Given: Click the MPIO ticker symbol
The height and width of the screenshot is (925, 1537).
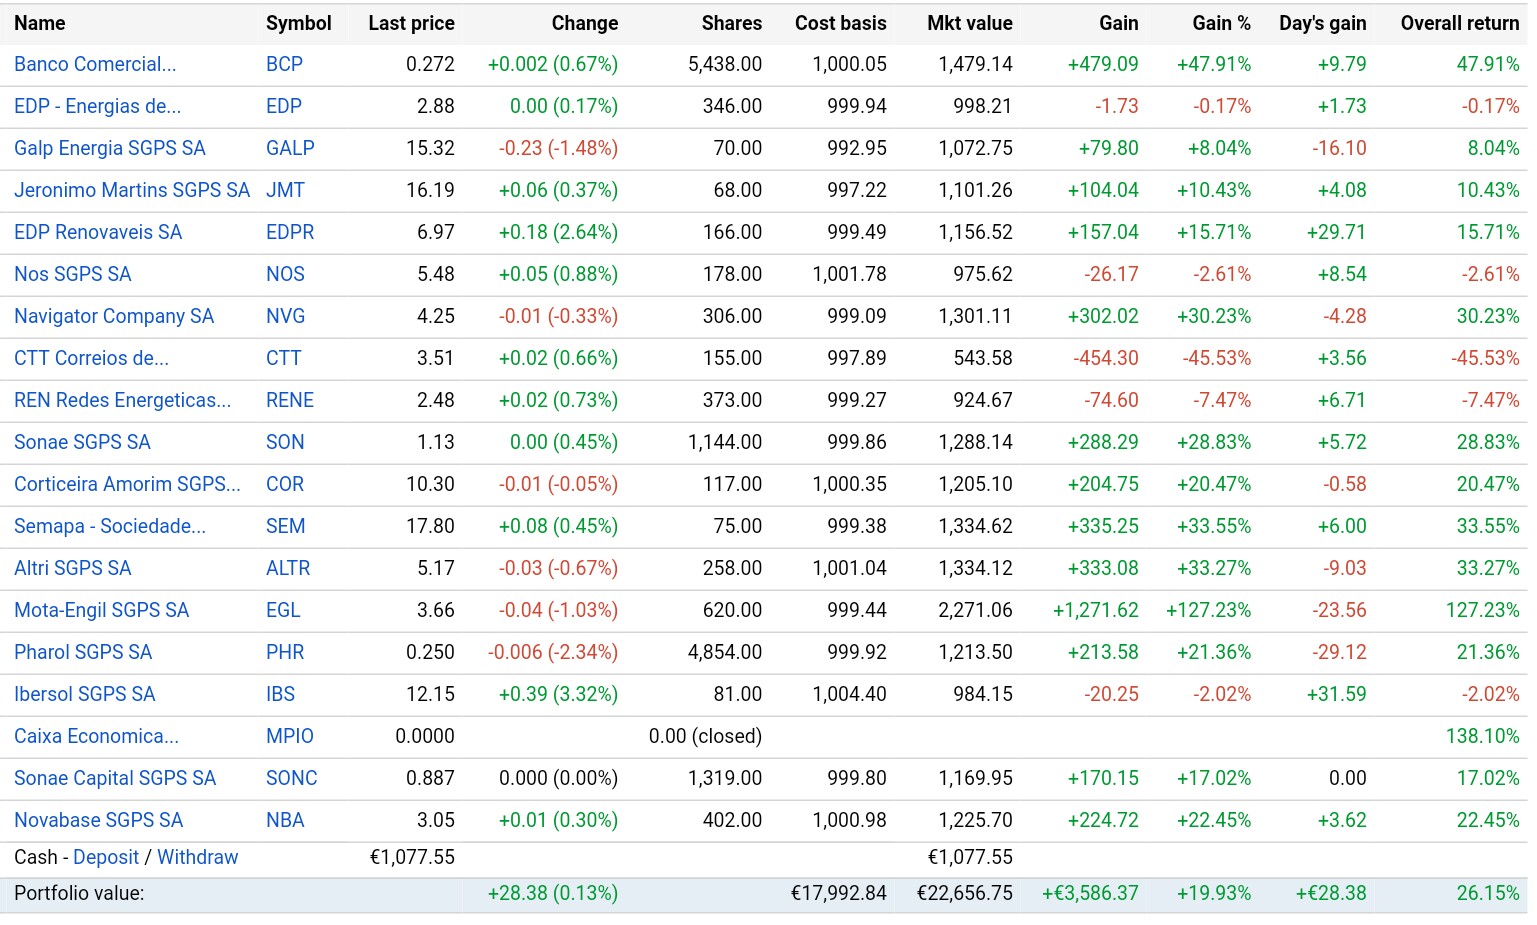Looking at the screenshot, I should [289, 736].
